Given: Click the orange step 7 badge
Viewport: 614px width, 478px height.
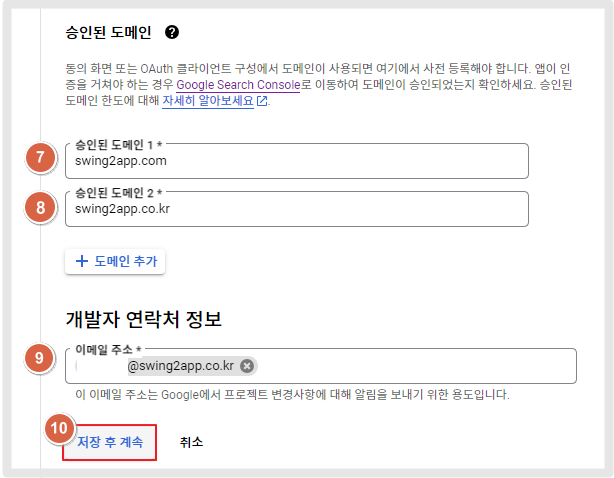Looking at the screenshot, I should click(x=40, y=157).
